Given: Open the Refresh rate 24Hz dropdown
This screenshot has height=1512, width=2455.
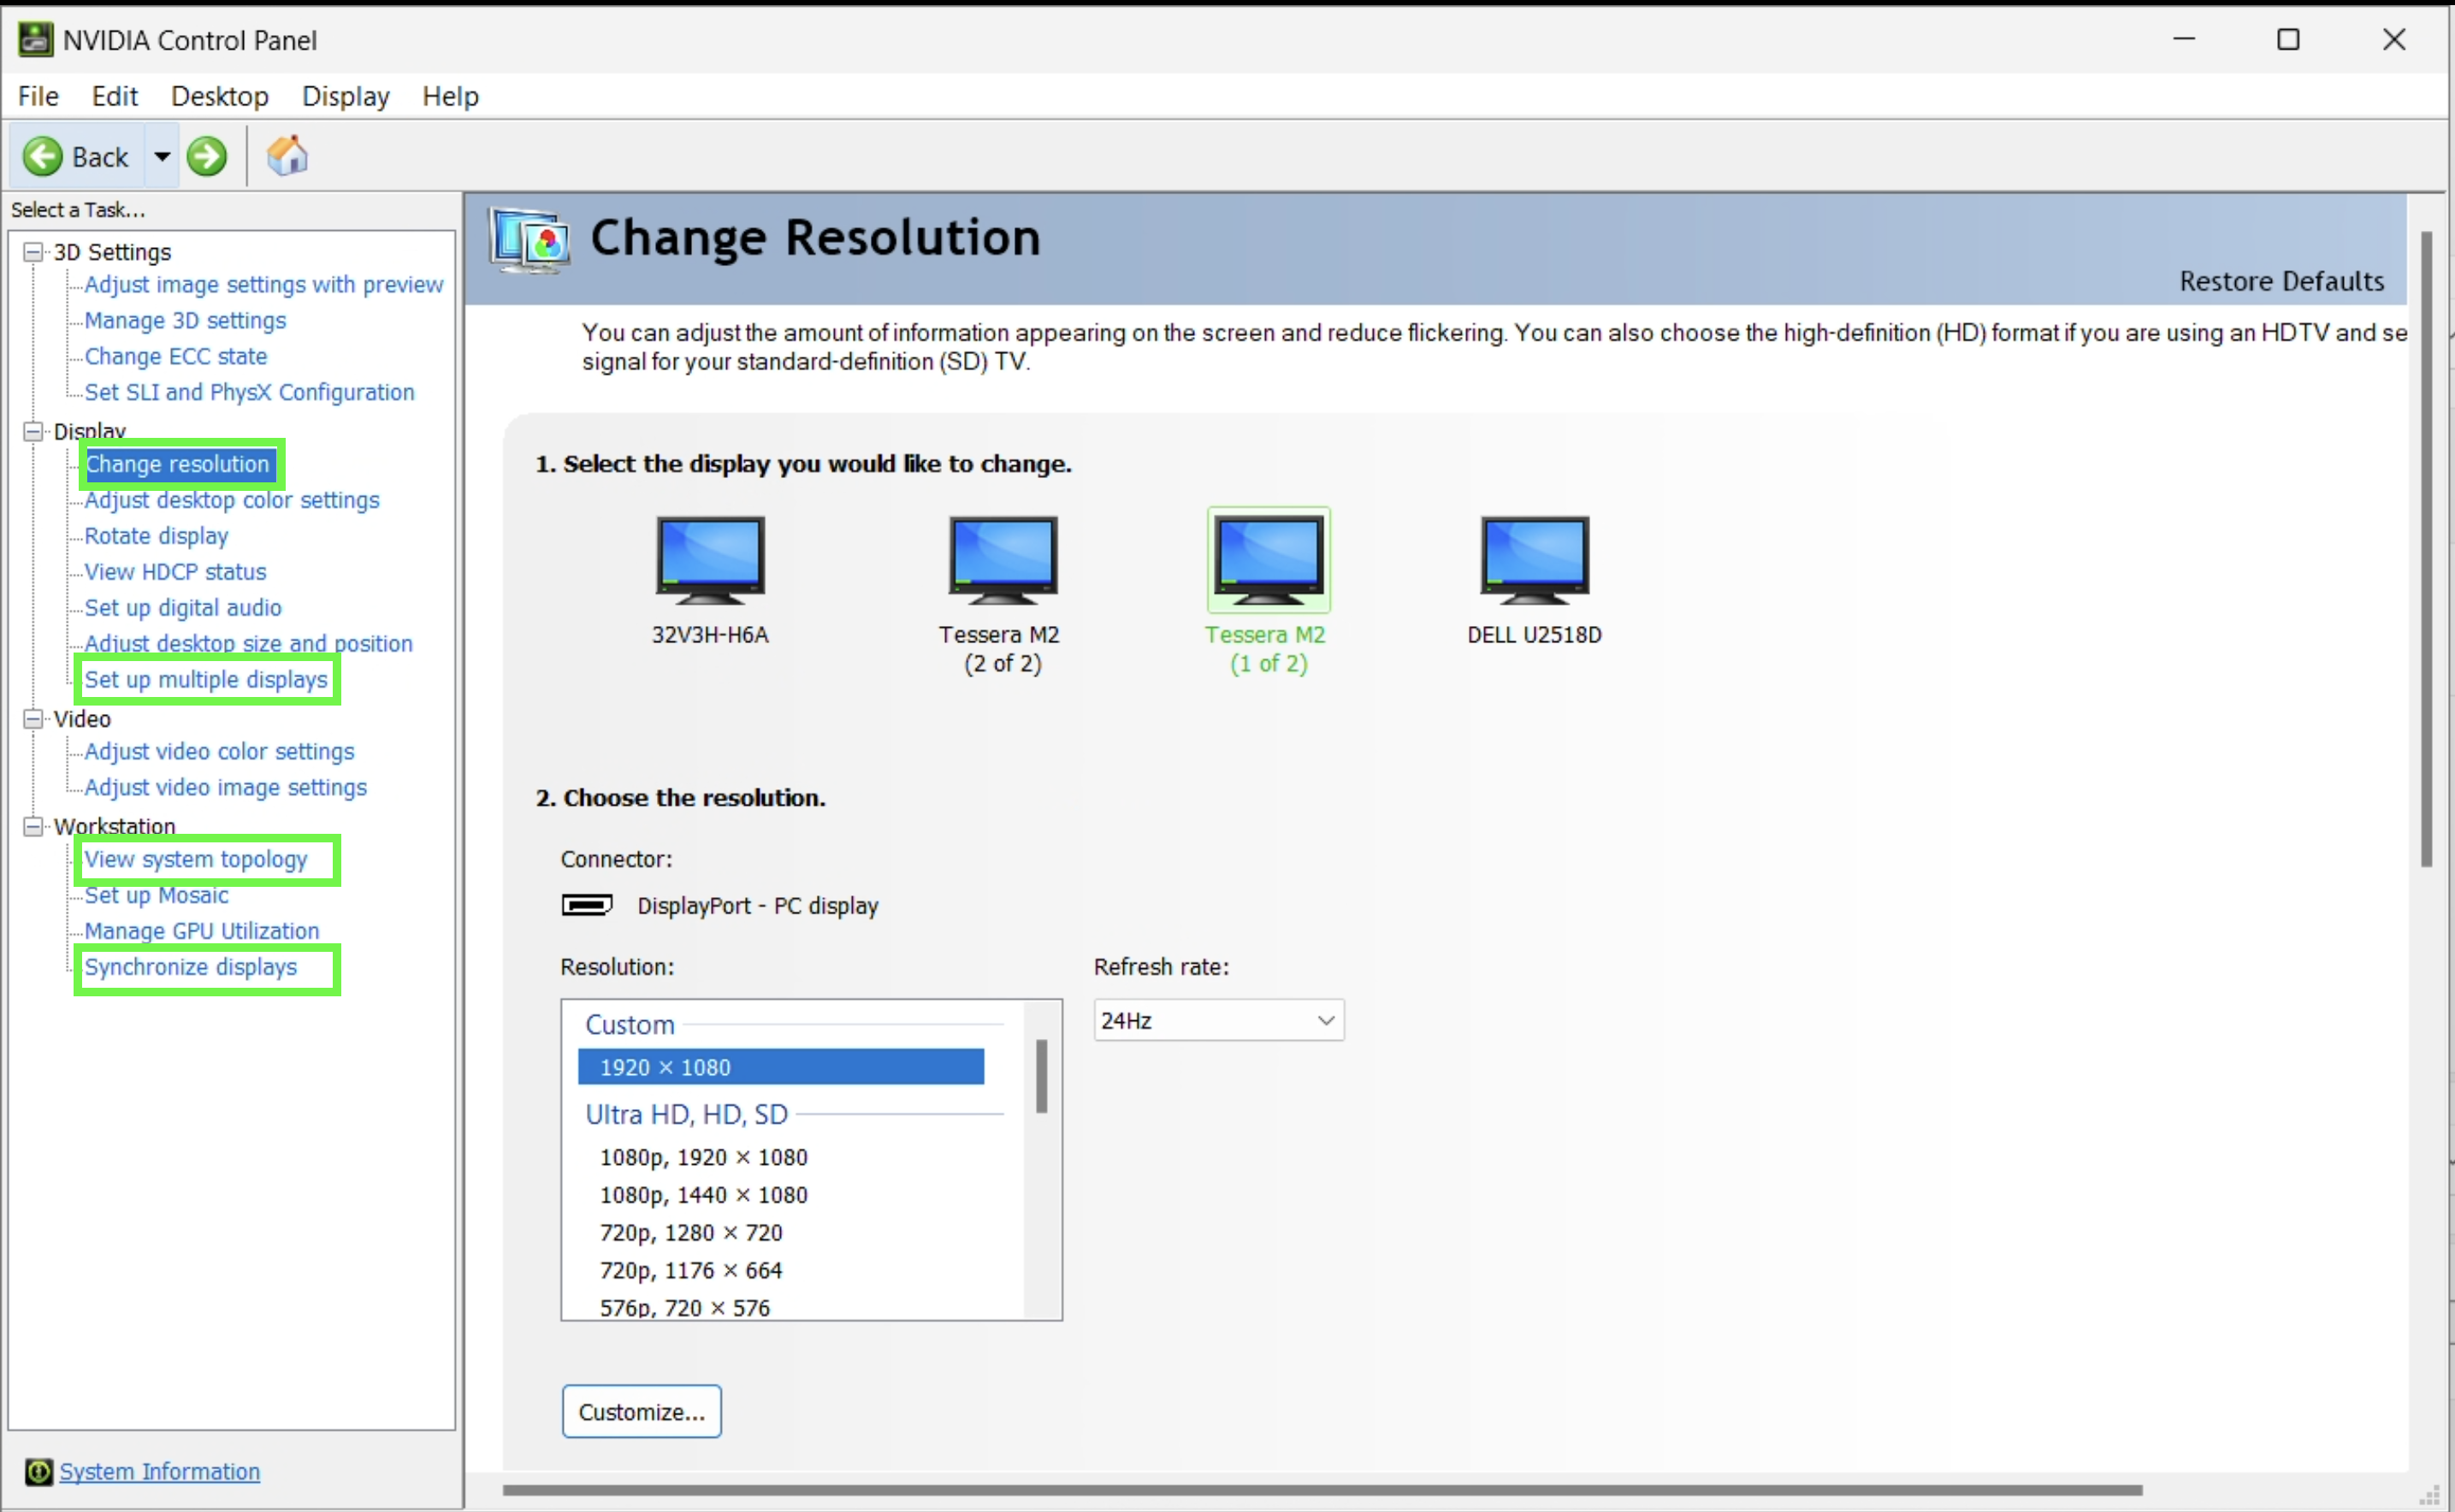Looking at the screenshot, I should click(x=1218, y=1021).
